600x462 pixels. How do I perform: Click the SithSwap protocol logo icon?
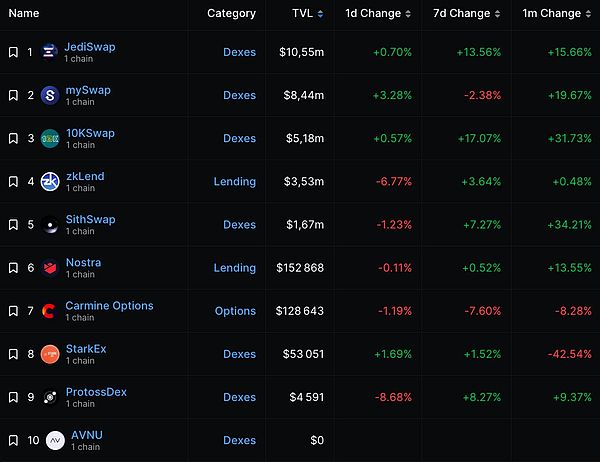[50, 225]
